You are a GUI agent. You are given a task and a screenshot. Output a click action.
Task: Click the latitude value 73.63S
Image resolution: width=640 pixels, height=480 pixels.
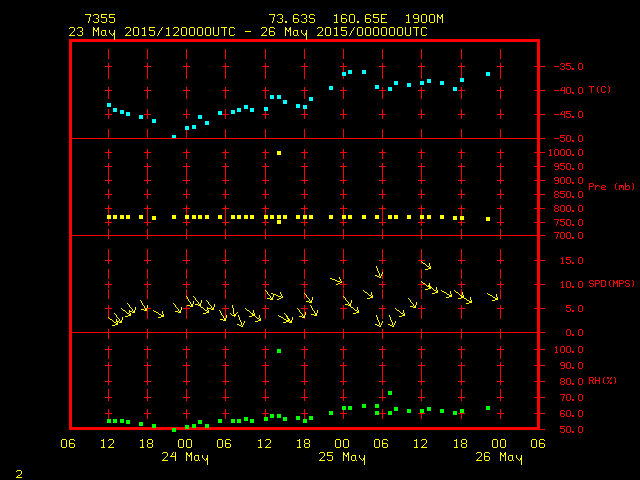(292, 19)
